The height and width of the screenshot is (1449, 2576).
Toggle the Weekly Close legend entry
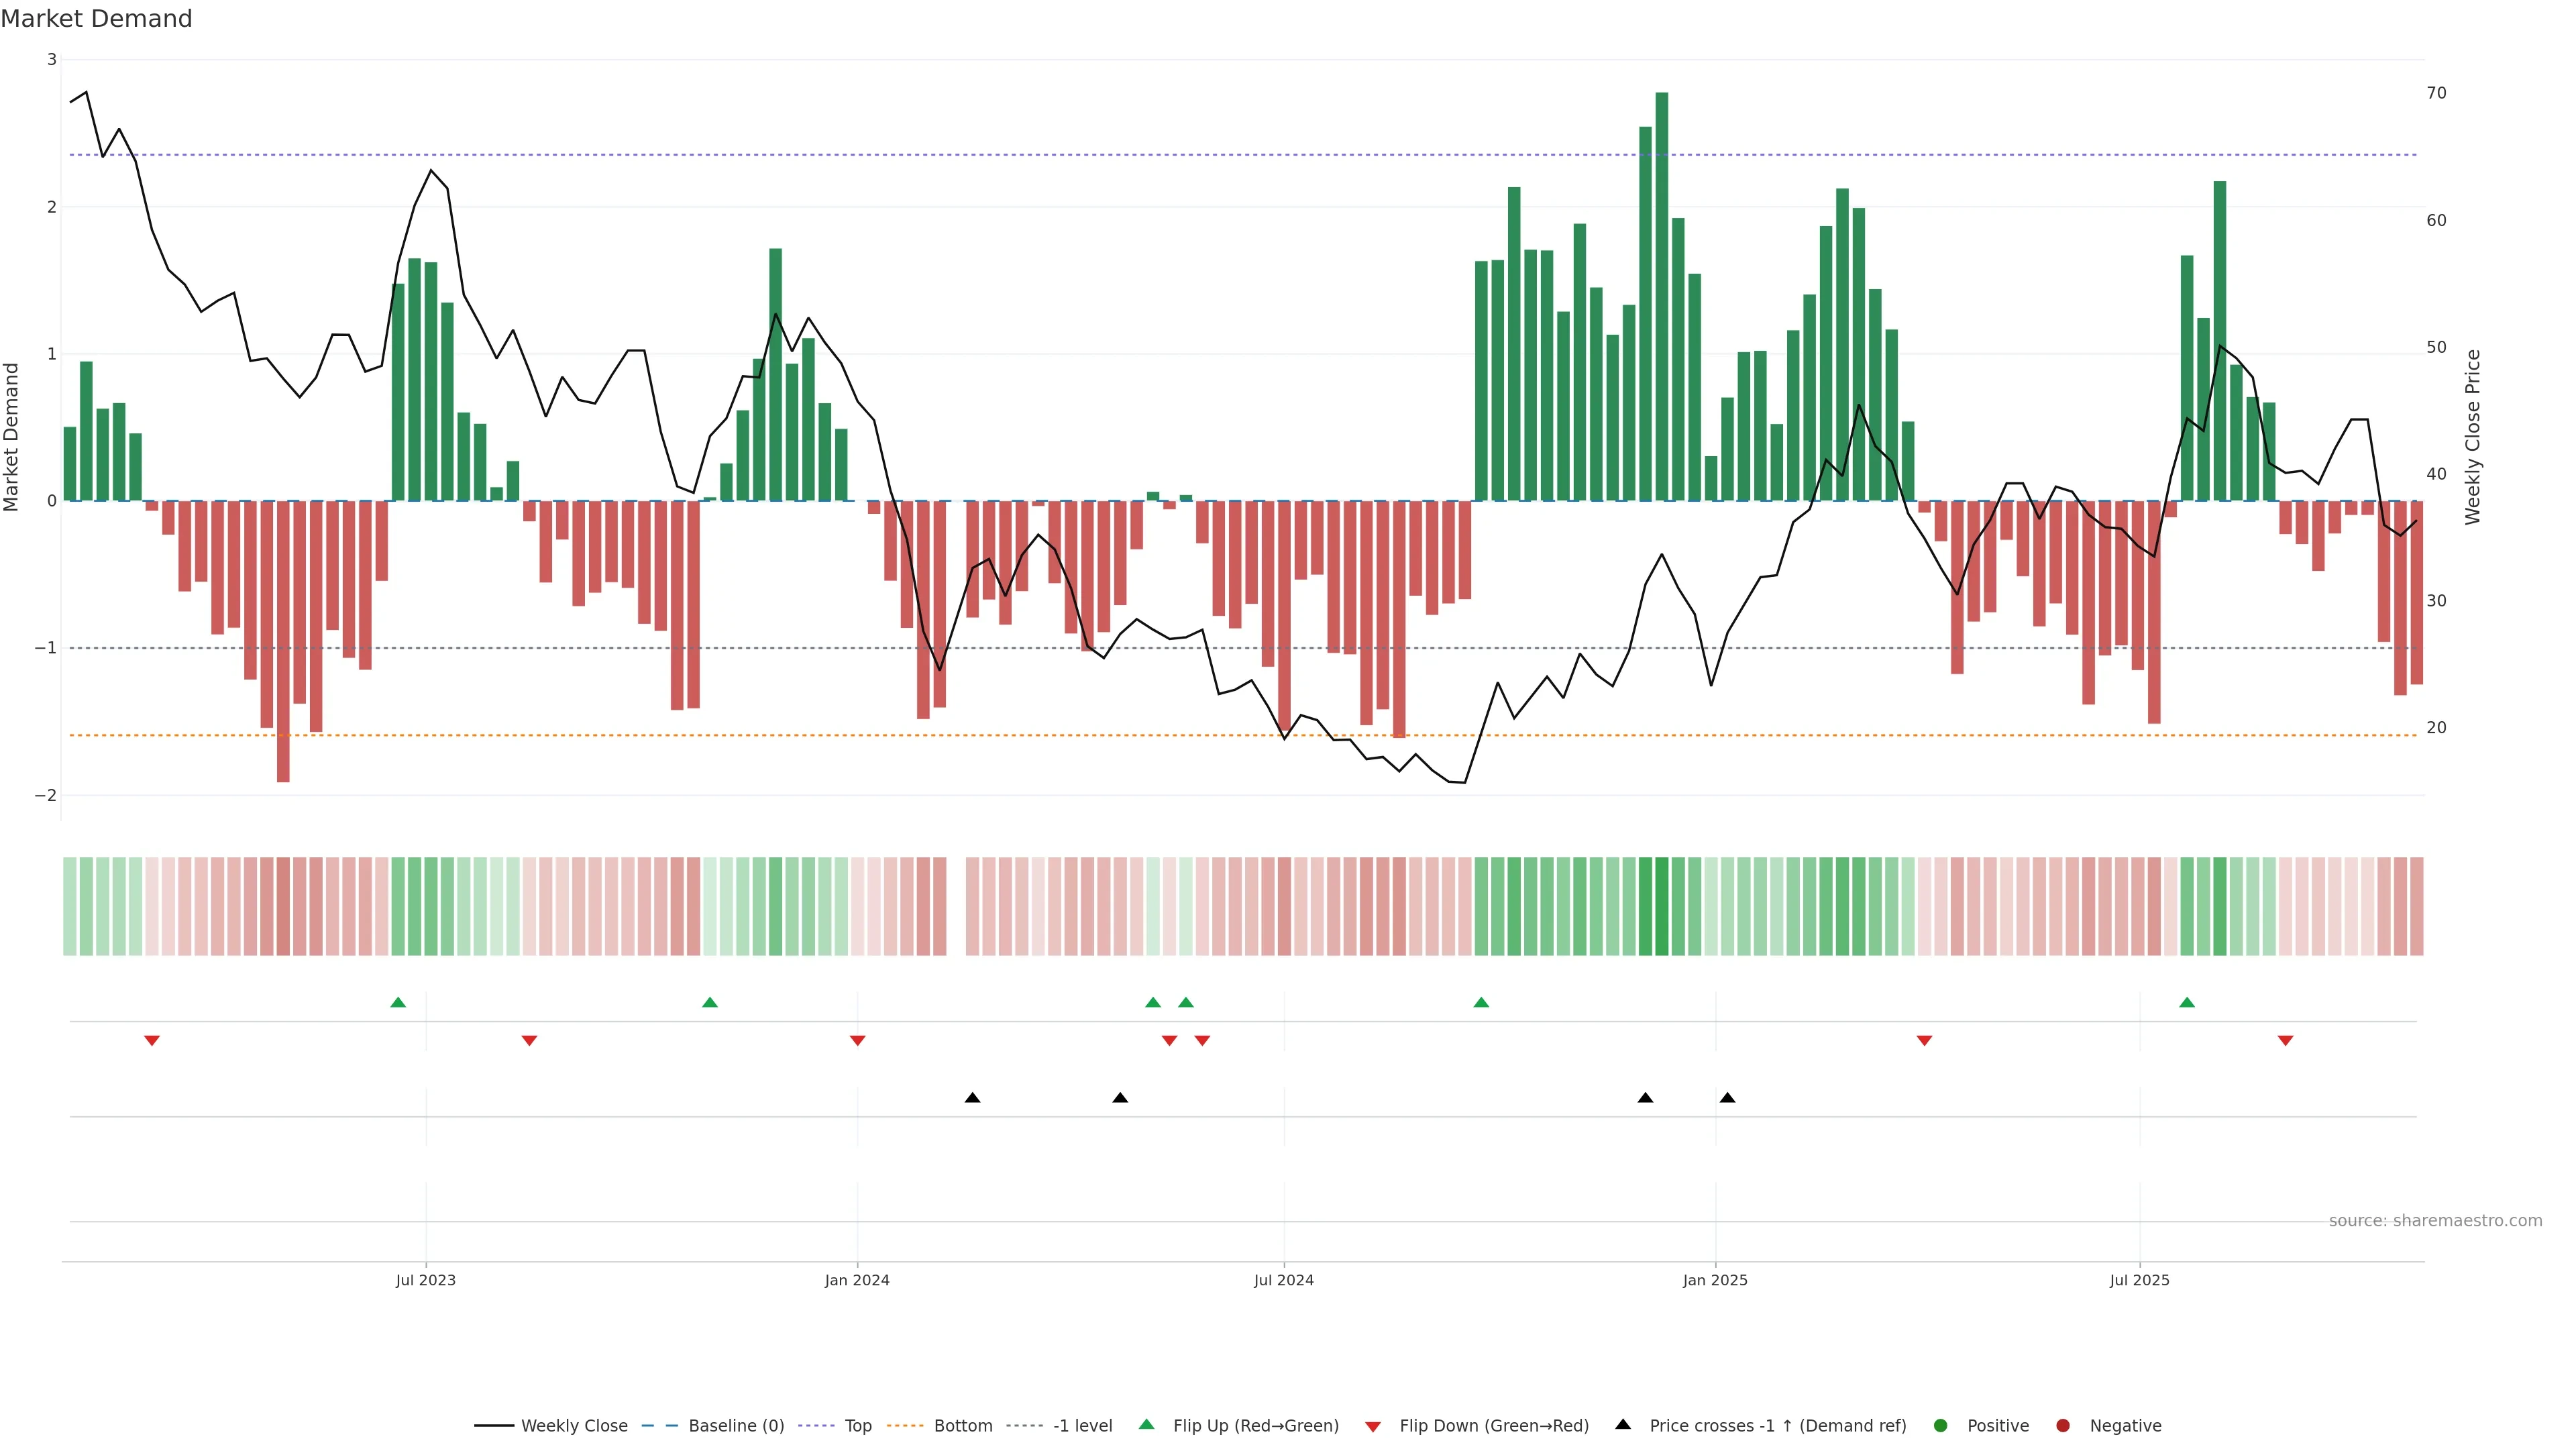click(x=574, y=1425)
